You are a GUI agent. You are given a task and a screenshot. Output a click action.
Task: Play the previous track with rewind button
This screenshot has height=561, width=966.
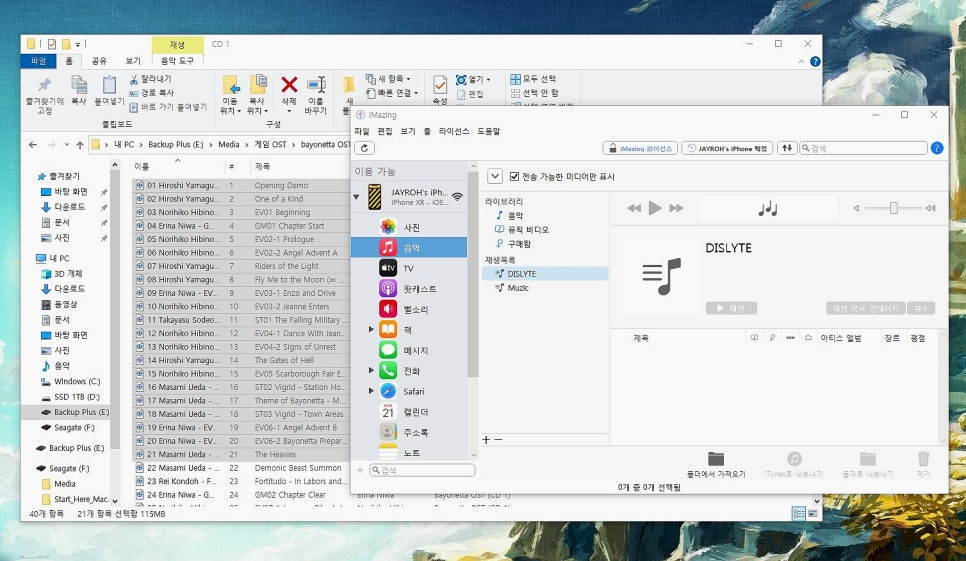tap(634, 208)
